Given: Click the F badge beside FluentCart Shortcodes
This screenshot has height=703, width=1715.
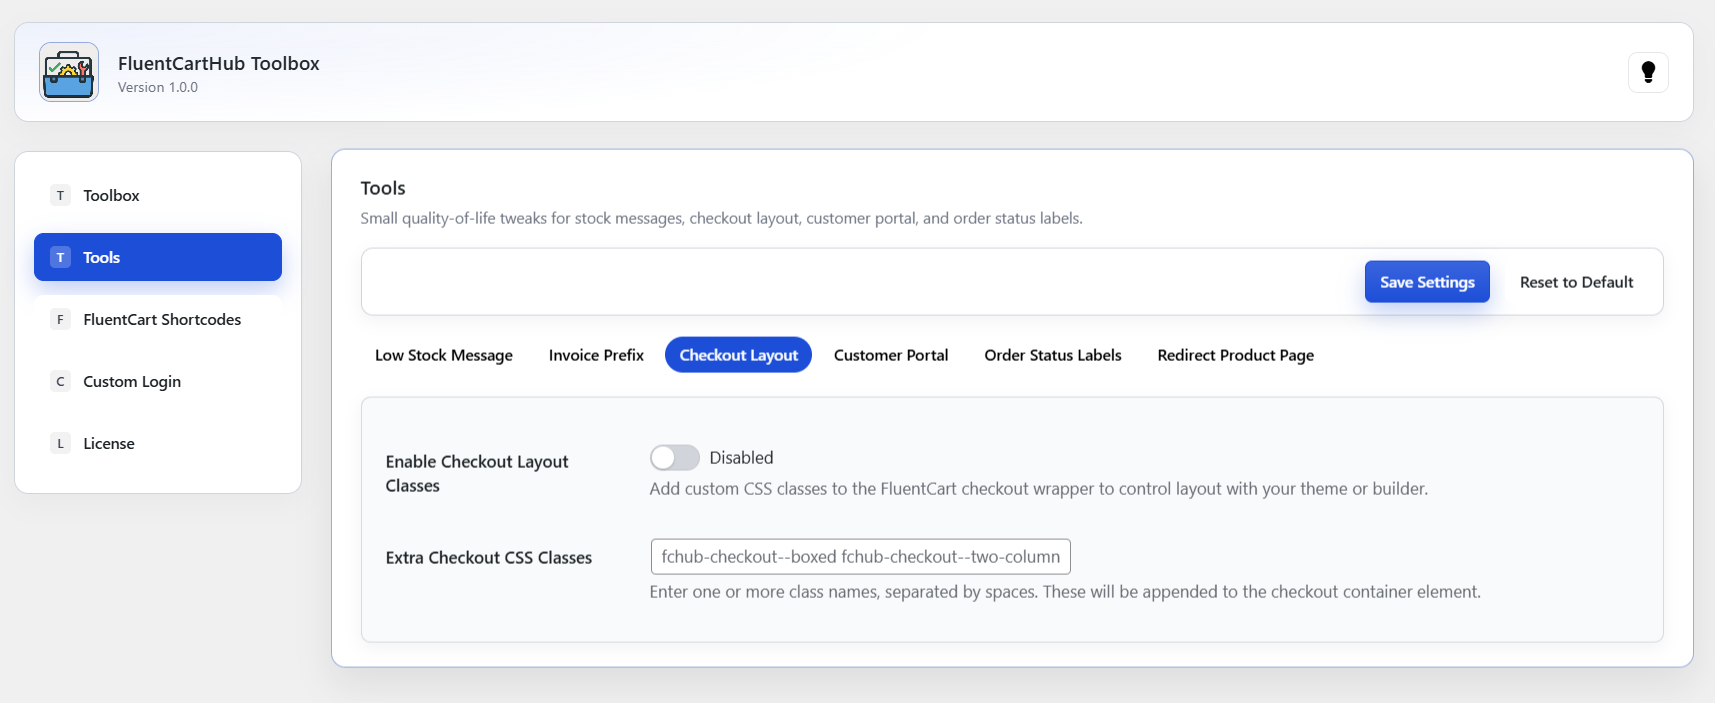Looking at the screenshot, I should [x=60, y=320].
